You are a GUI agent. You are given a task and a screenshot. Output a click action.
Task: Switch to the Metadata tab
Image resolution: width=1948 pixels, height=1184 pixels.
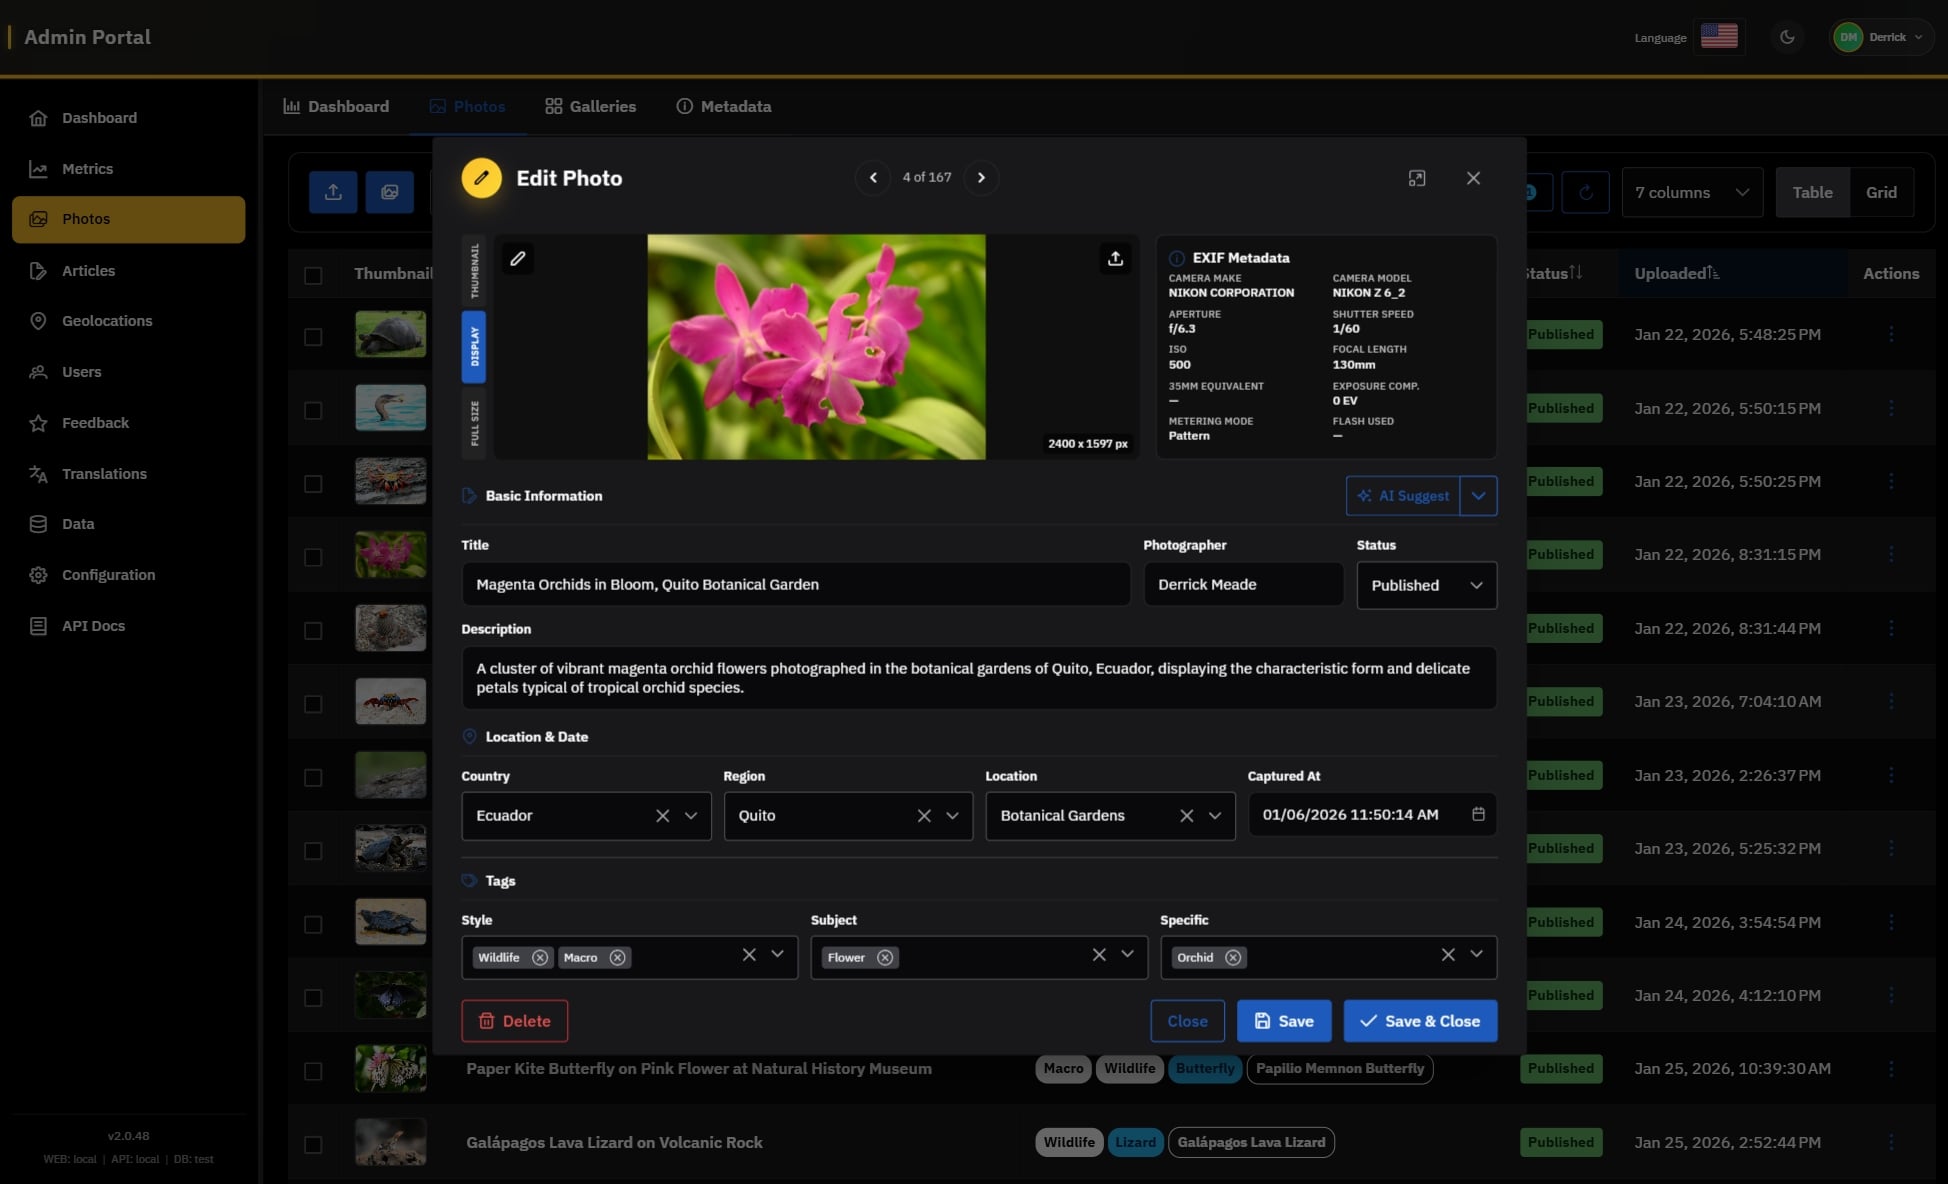pos(724,106)
